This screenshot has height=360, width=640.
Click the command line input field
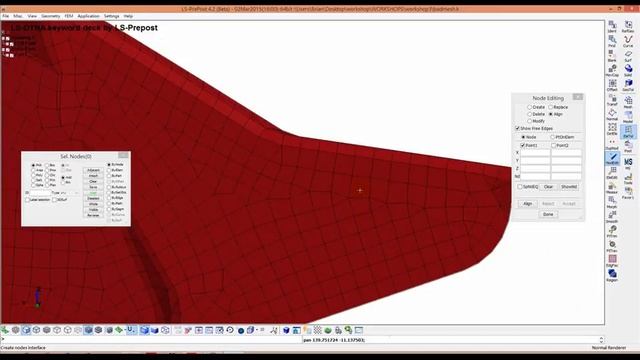pos(151,340)
